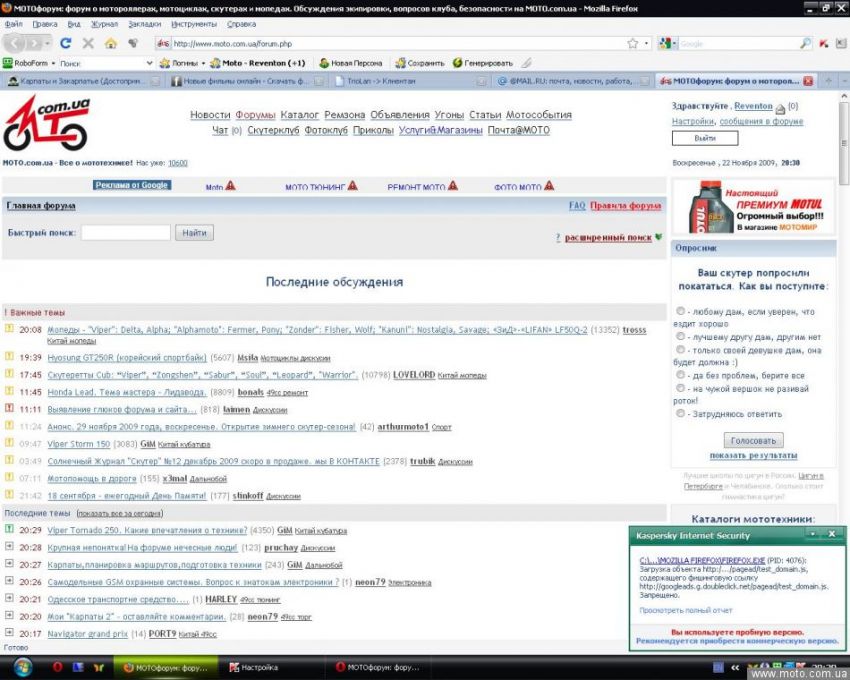Screen dimensions: 850x680
Task: Select the 'Затрудняюсь ответить' radio option
Action: (681, 412)
